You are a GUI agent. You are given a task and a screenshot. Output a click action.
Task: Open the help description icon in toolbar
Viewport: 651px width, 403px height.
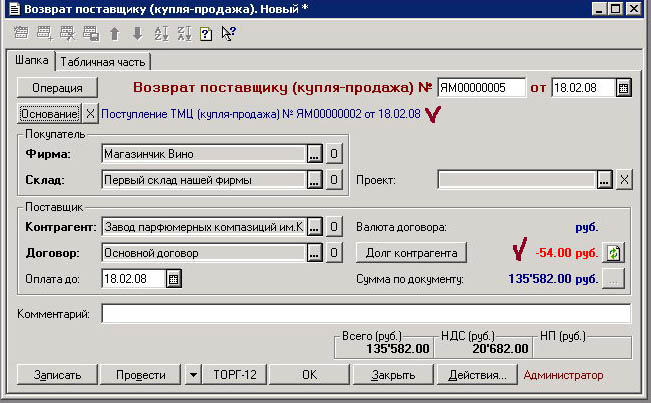[206, 33]
